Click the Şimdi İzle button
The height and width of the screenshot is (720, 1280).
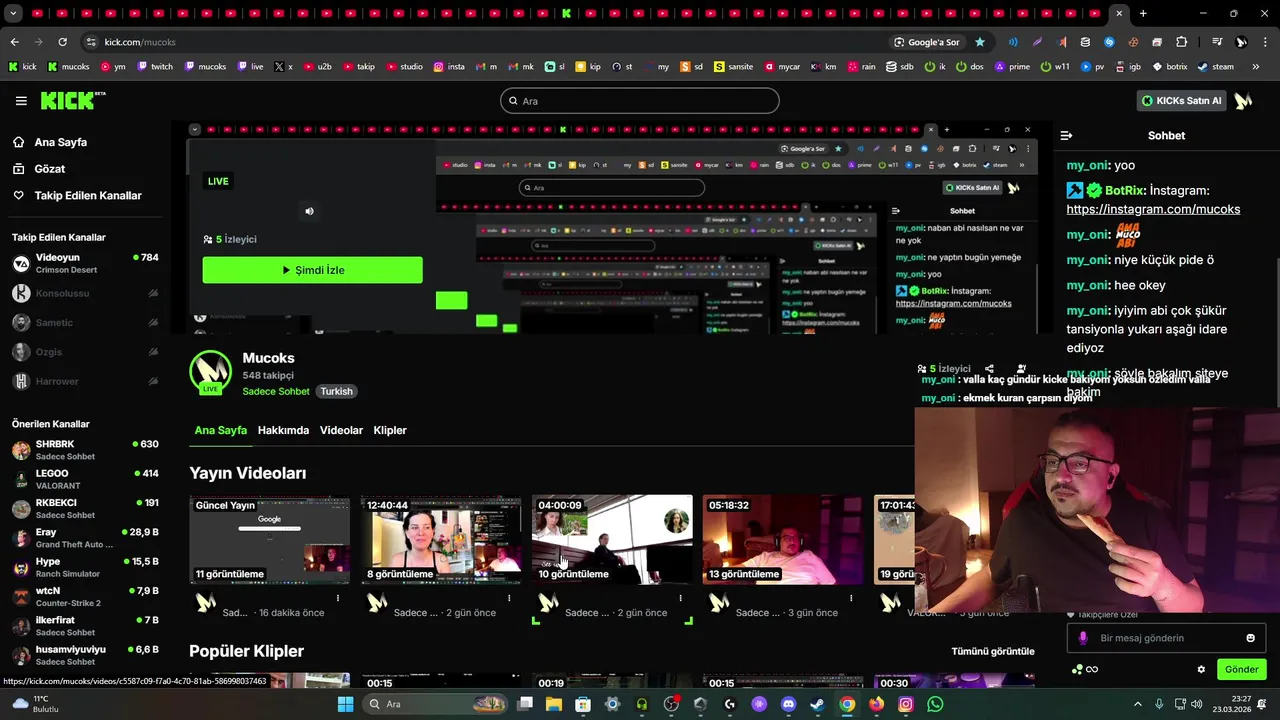tap(312, 270)
